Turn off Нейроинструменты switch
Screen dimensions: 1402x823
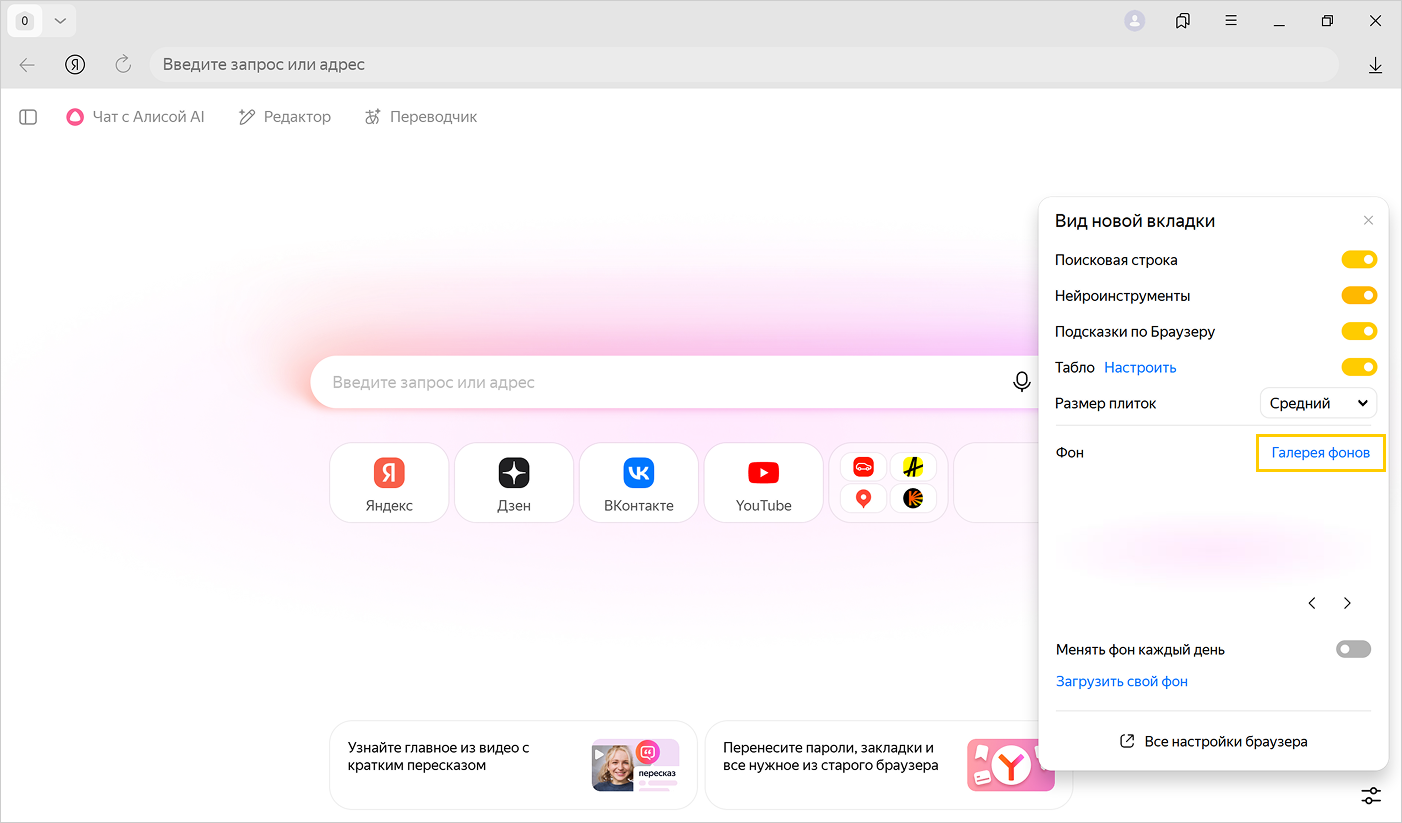click(1359, 296)
